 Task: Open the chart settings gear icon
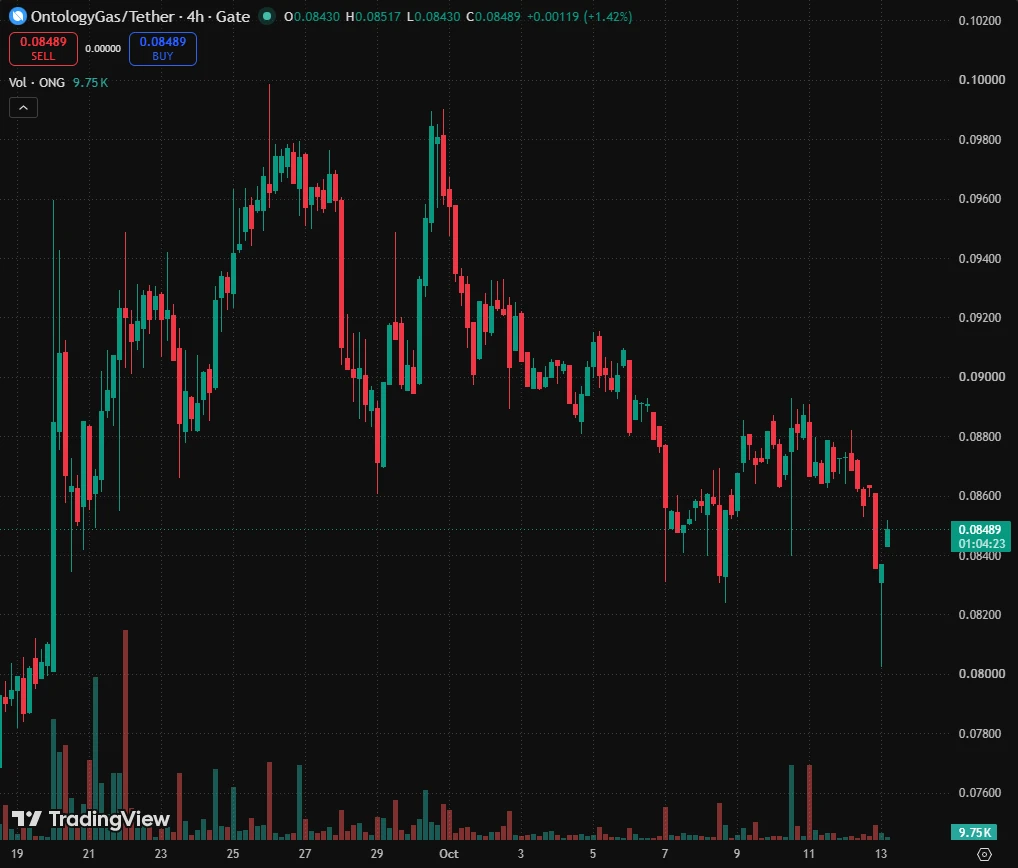pos(984,854)
